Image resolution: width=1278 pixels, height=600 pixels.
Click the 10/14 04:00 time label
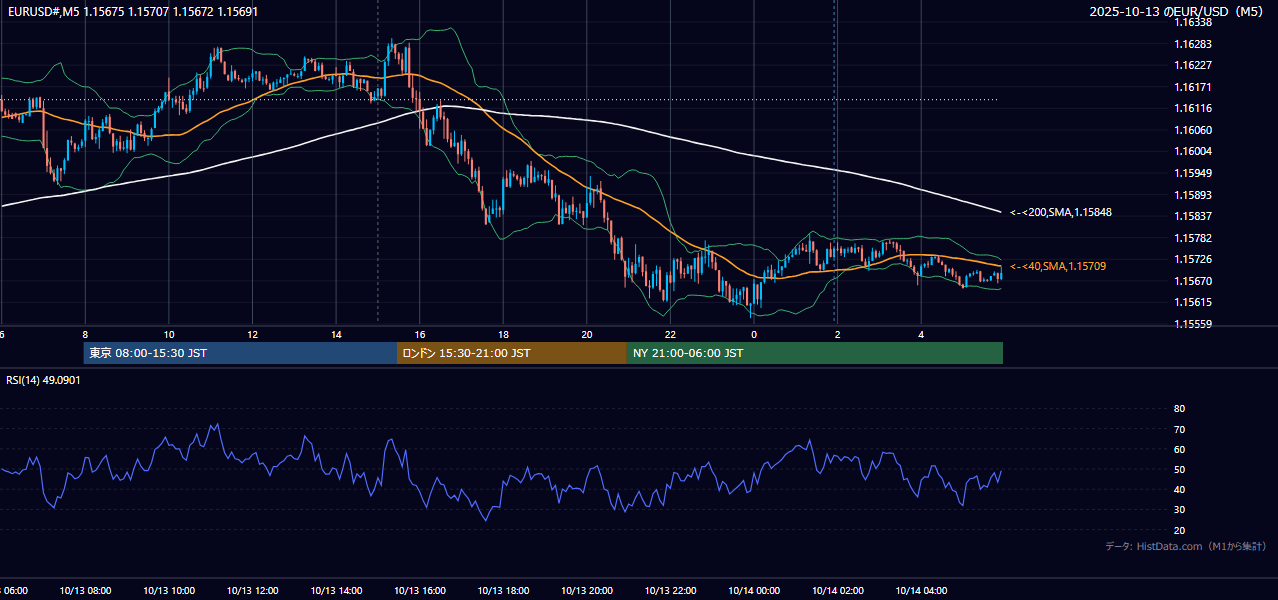[921, 590]
